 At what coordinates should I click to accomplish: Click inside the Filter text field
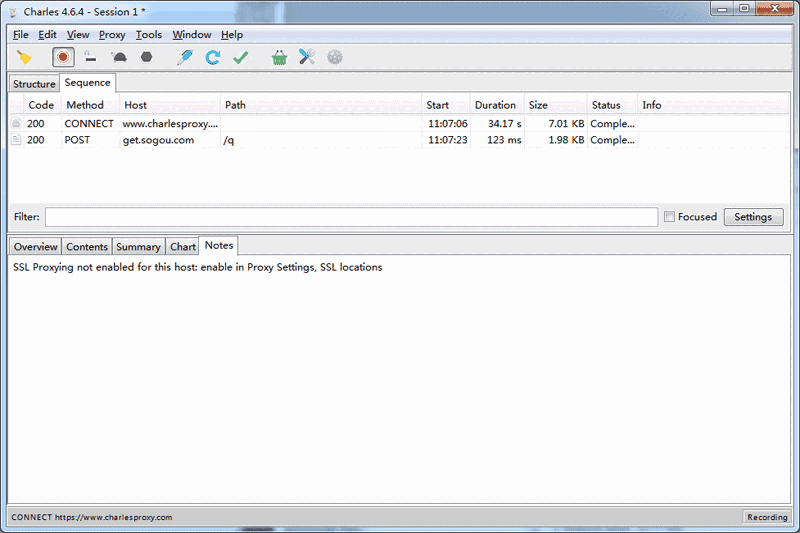point(350,217)
